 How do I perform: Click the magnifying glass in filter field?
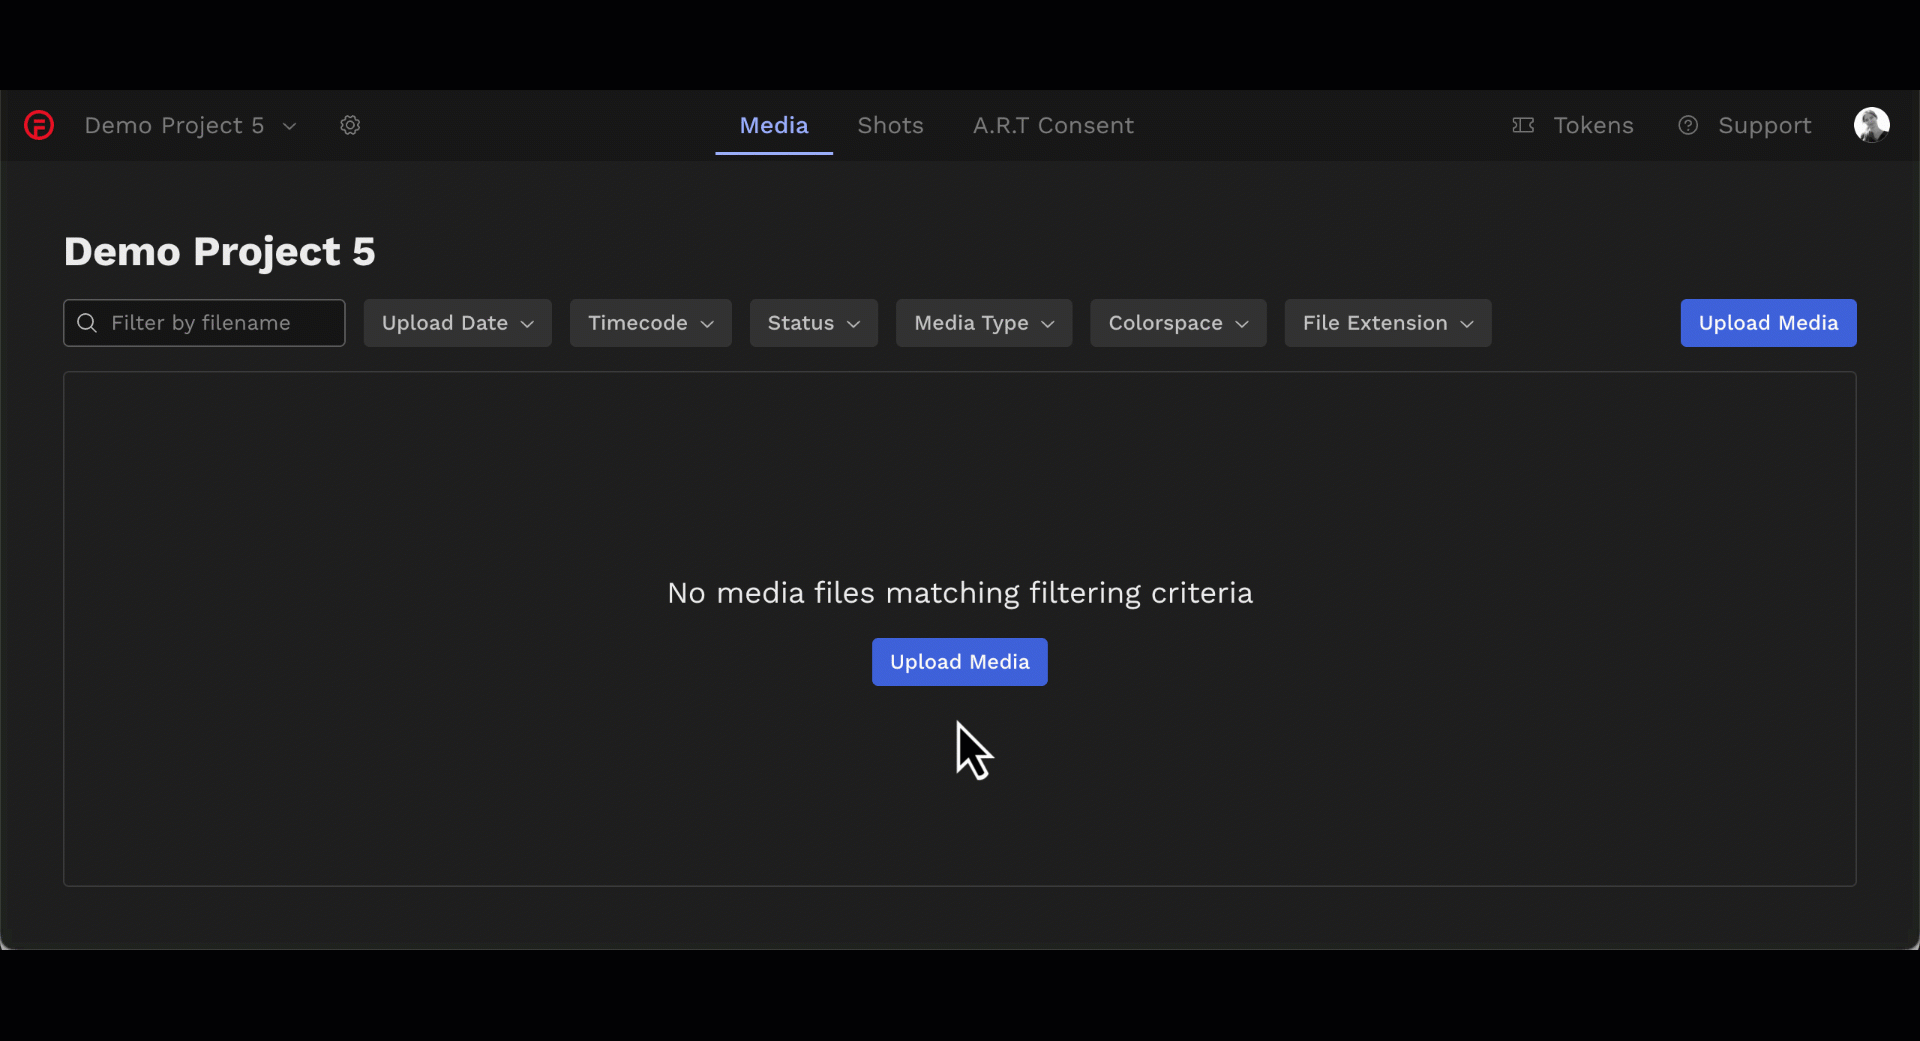pos(88,323)
